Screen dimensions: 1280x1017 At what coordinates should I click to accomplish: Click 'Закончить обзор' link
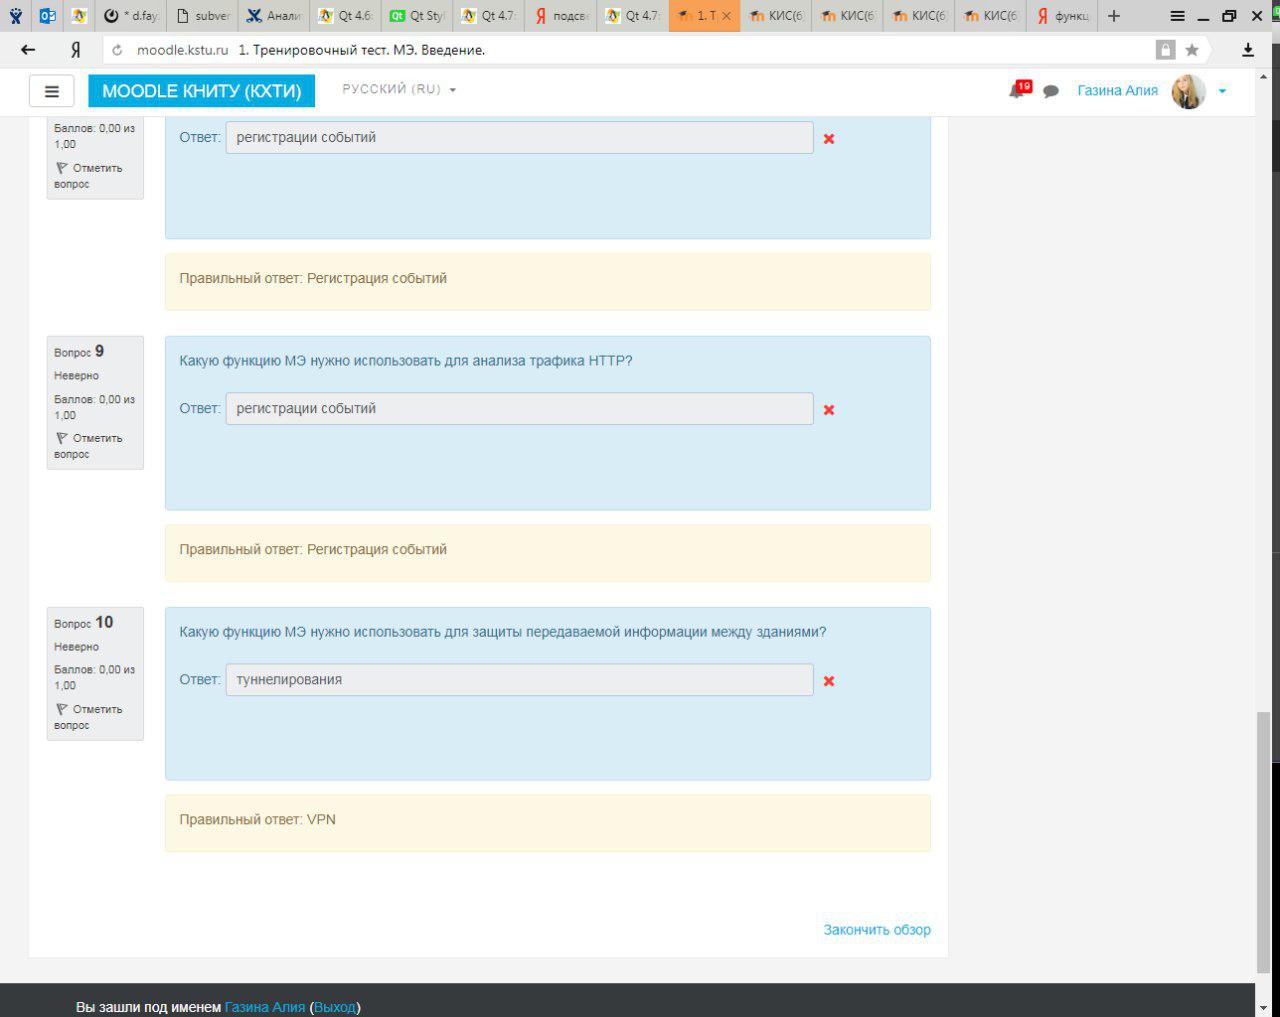[877, 929]
